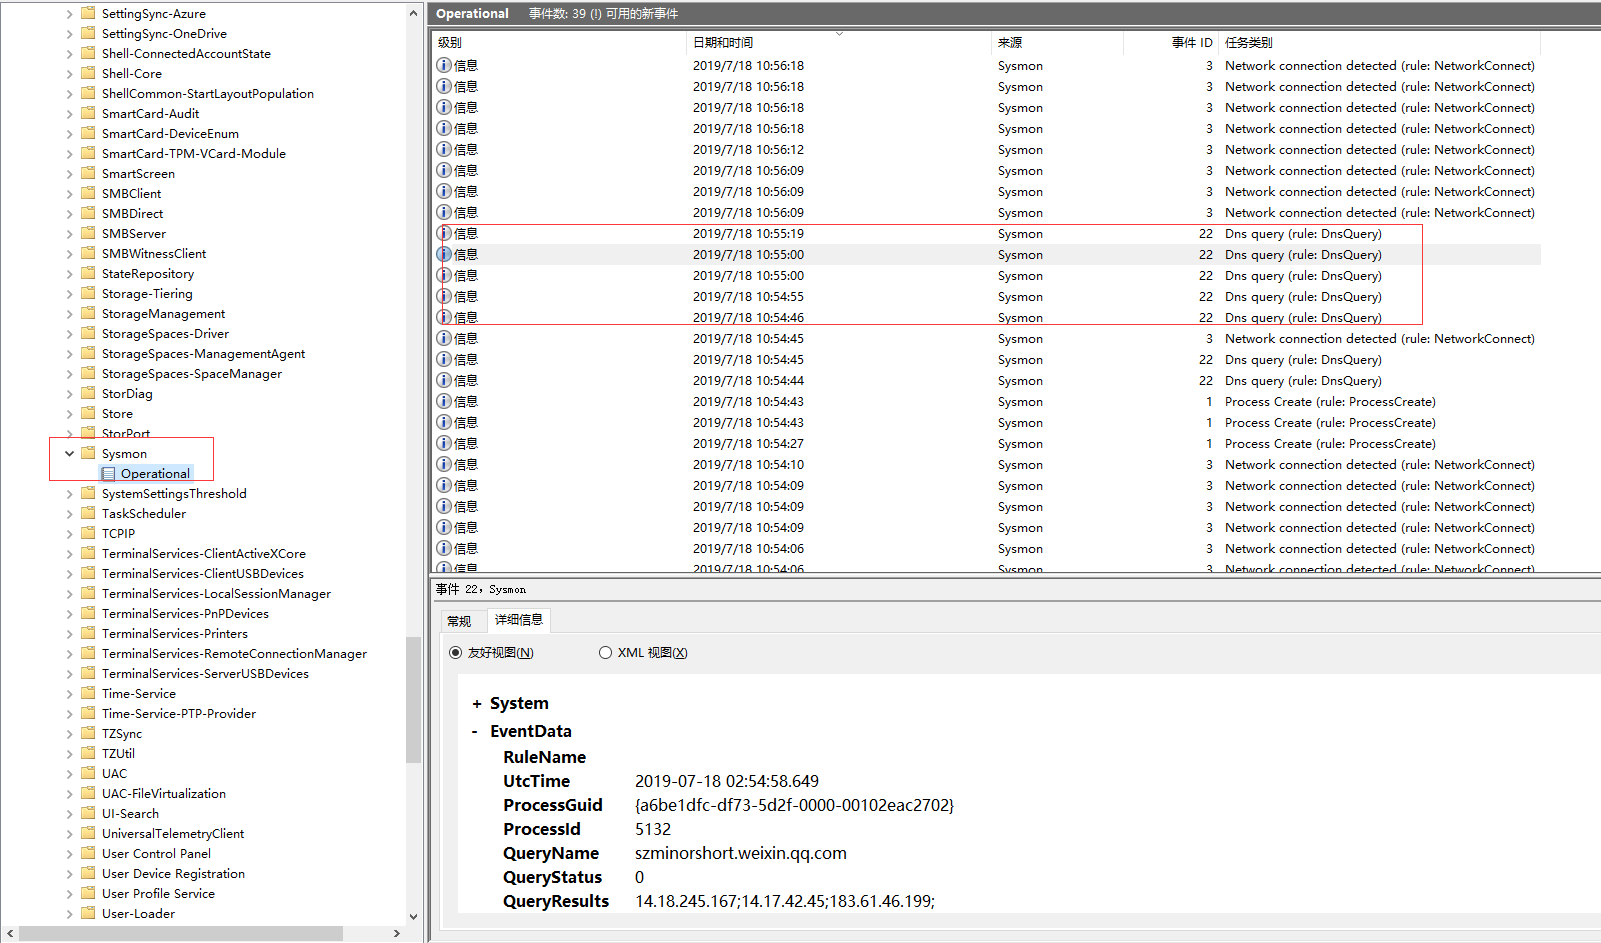1601x943 pixels.
Task: Click the SmartScreen folder icon
Action: pos(88,173)
